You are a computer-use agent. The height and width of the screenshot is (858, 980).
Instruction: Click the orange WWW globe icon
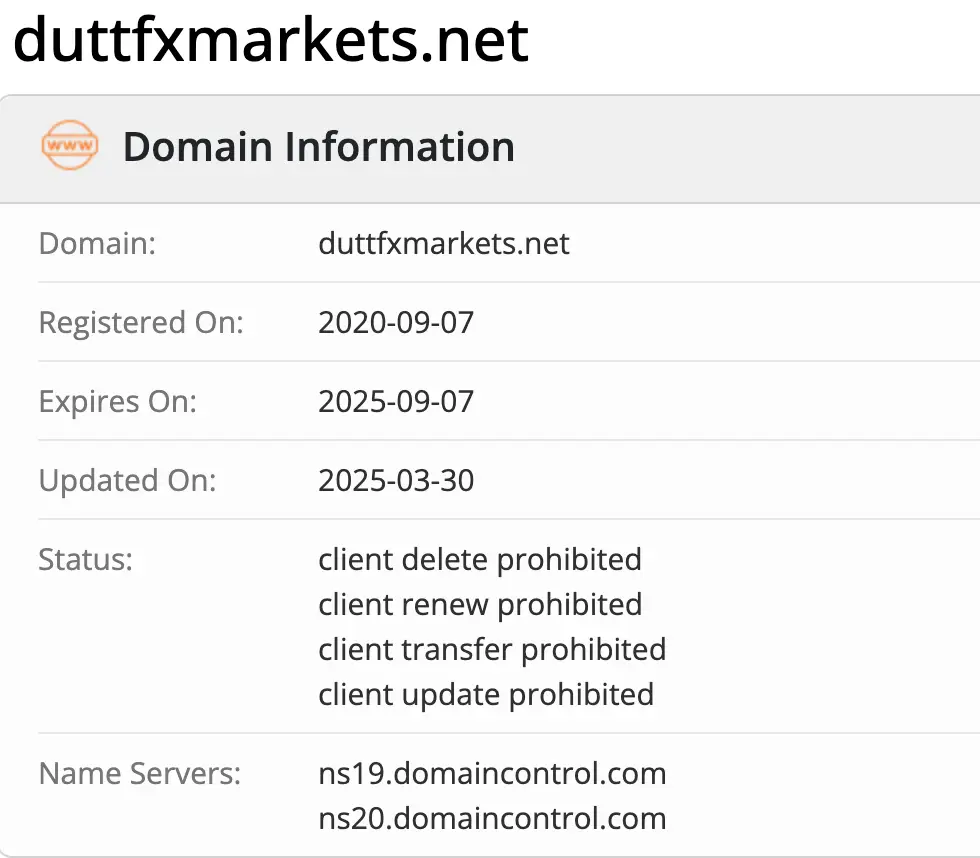pos(70,146)
